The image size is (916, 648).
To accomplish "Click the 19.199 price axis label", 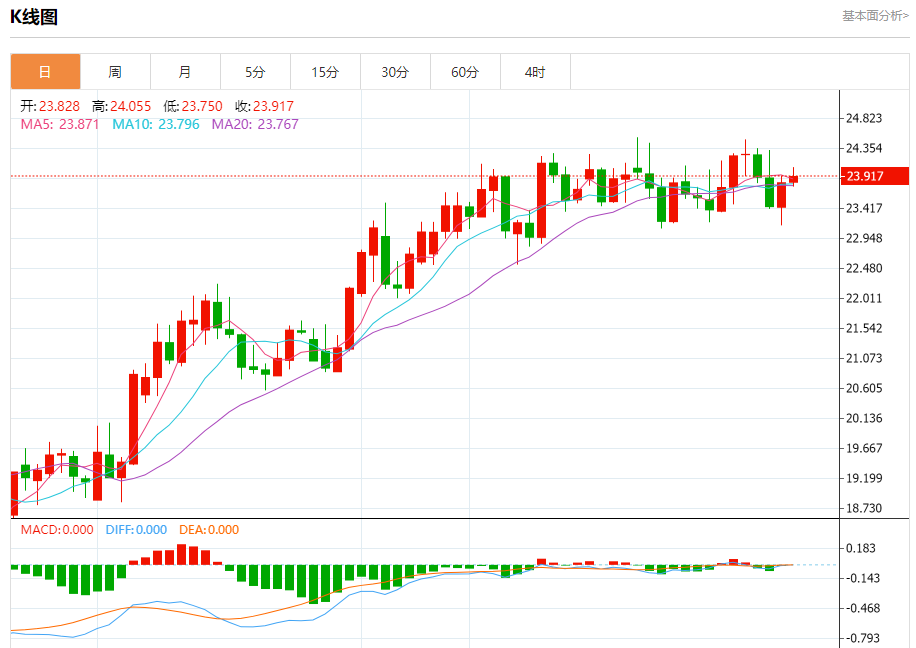I will [x=864, y=479].
